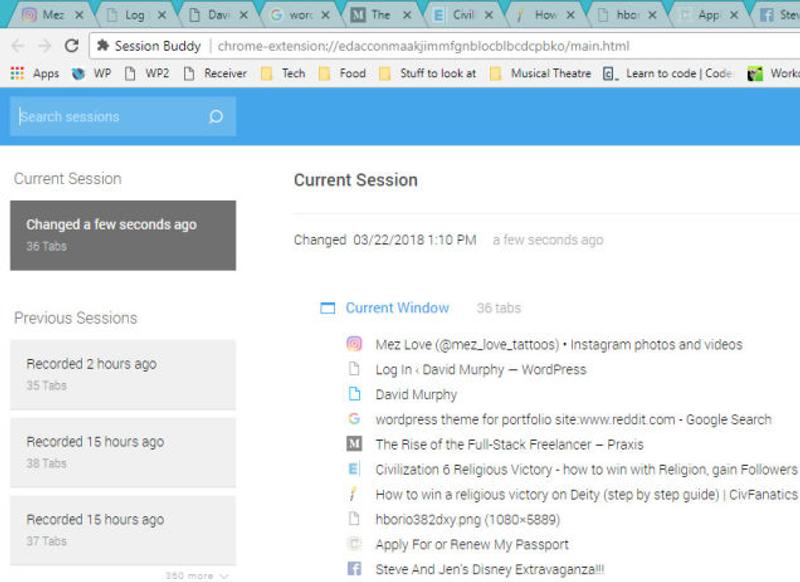Image resolution: width=800 pixels, height=582 pixels.
Task: Close the Dav browser tab
Action: click(x=244, y=15)
